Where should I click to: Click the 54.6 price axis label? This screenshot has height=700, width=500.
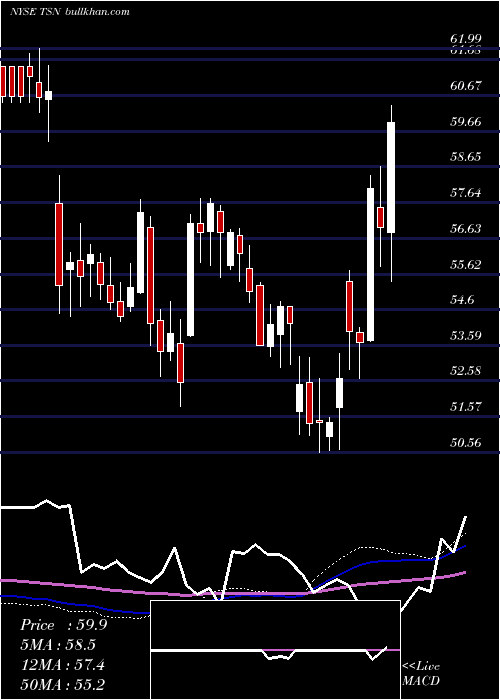pyautogui.click(x=462, y=300)
